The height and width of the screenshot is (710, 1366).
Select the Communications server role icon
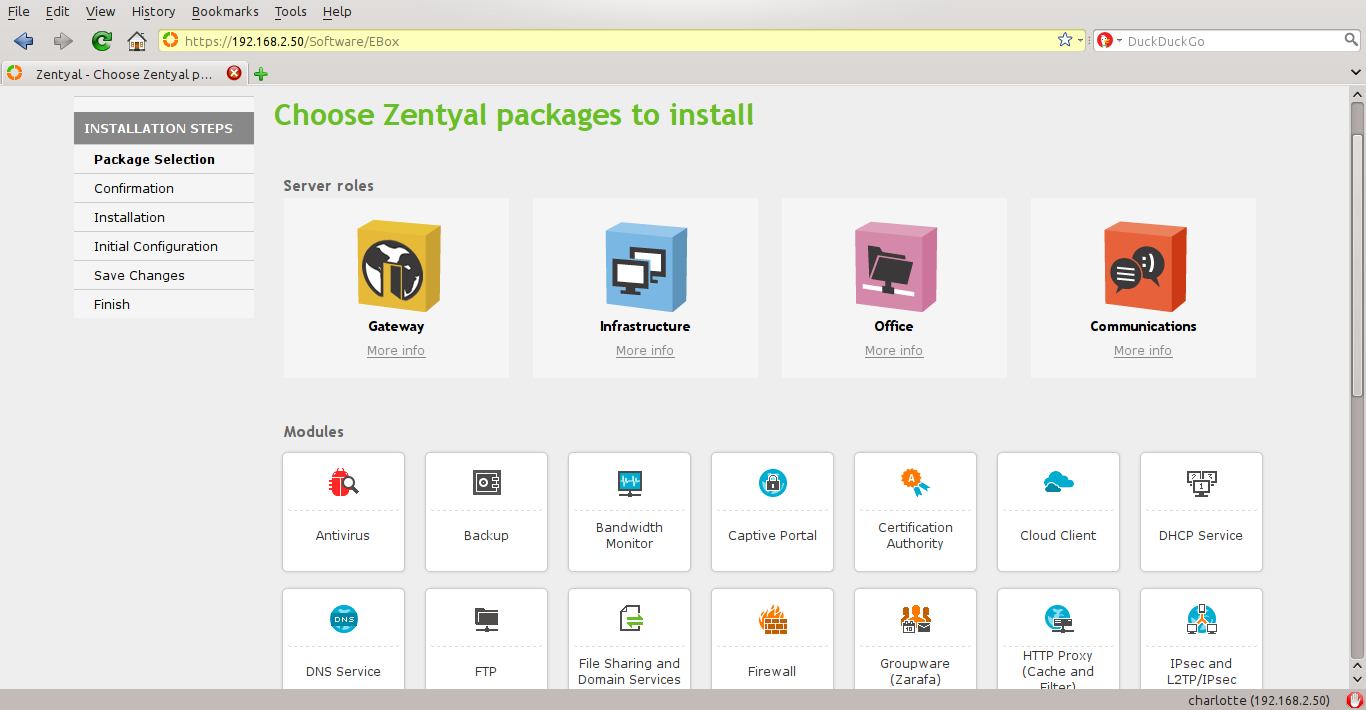tap(1143, 267)
